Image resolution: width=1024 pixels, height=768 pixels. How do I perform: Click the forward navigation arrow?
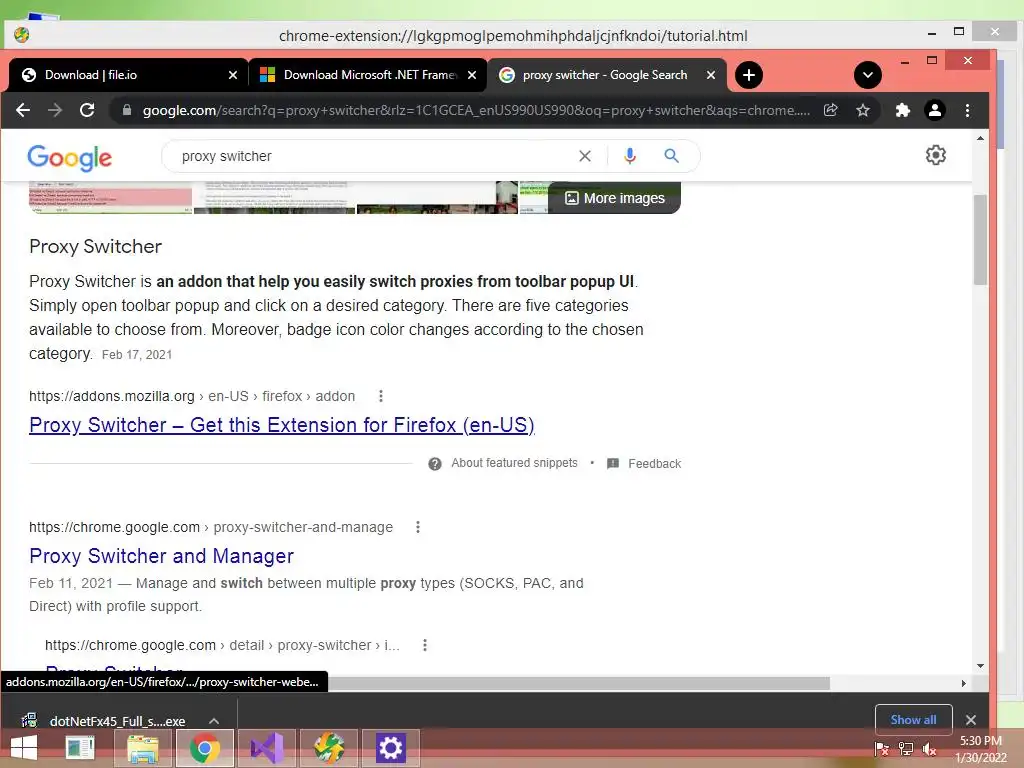(55, 110)
